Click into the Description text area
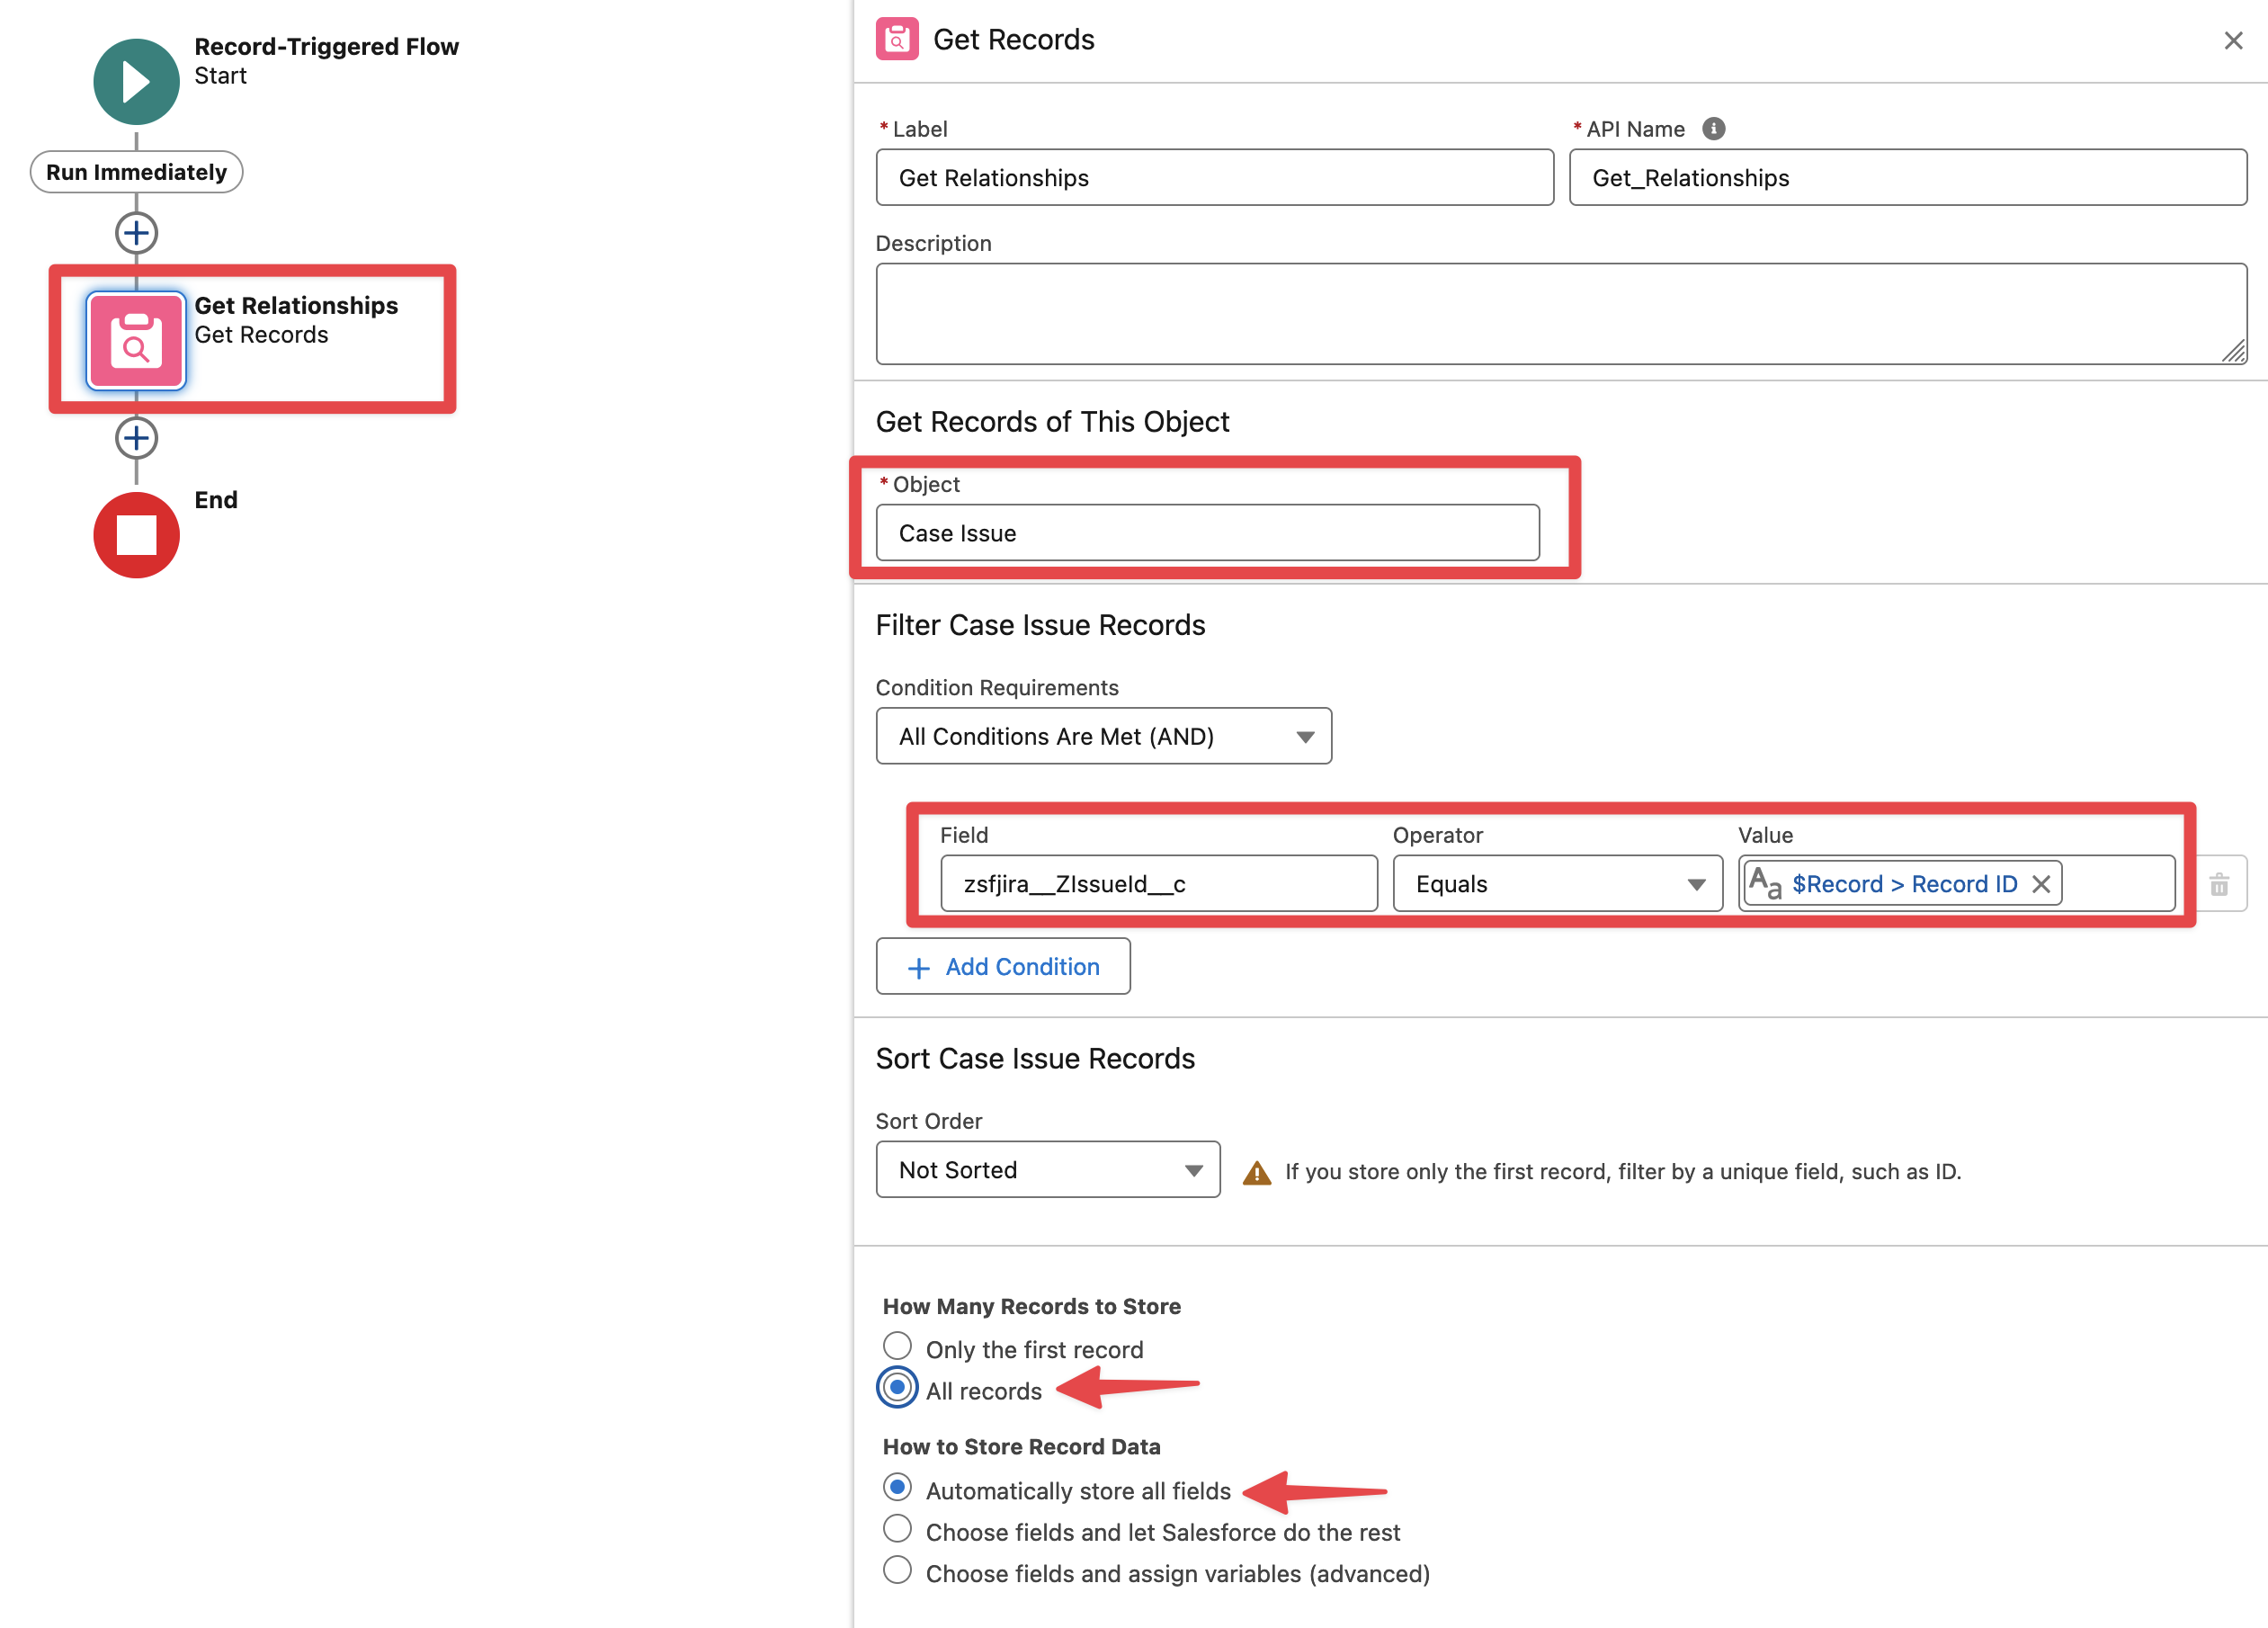This screenshot has width=2268, height=1628. (x=1560, y=314)
